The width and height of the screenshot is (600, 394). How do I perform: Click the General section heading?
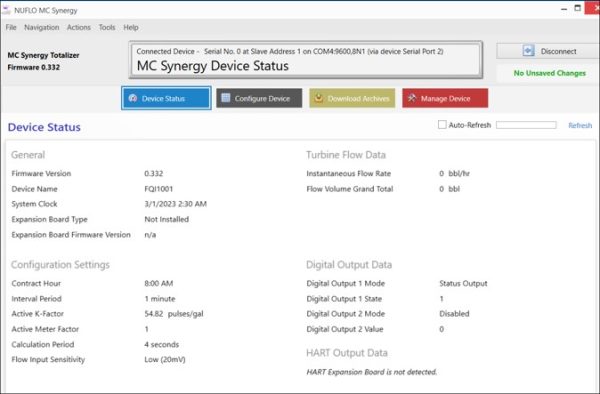pyautogui.click(x=28, y=155)
